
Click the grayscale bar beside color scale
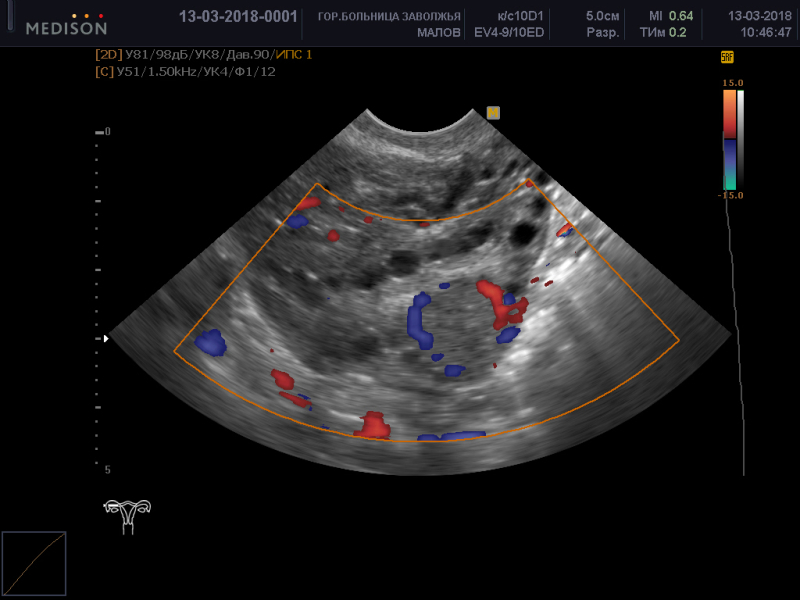coord(740,140)
